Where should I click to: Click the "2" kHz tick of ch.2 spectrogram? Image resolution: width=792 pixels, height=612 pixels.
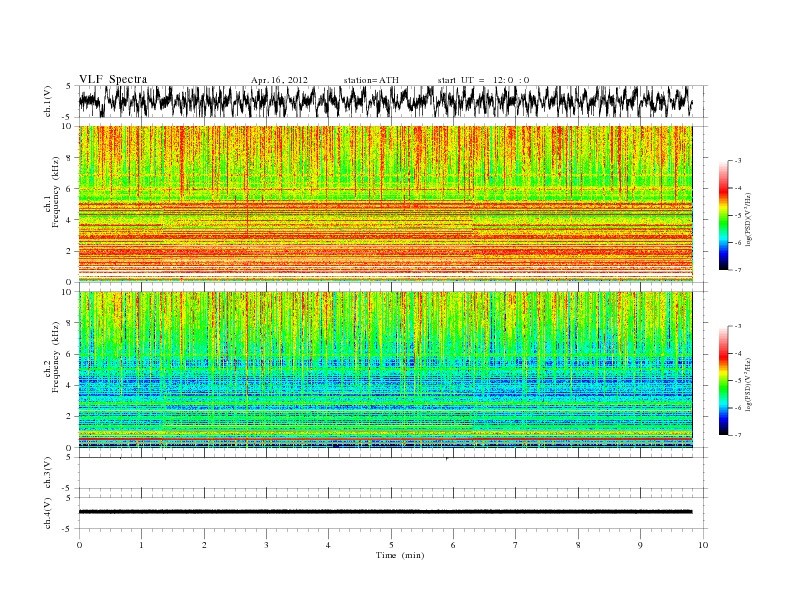(70, 416)
